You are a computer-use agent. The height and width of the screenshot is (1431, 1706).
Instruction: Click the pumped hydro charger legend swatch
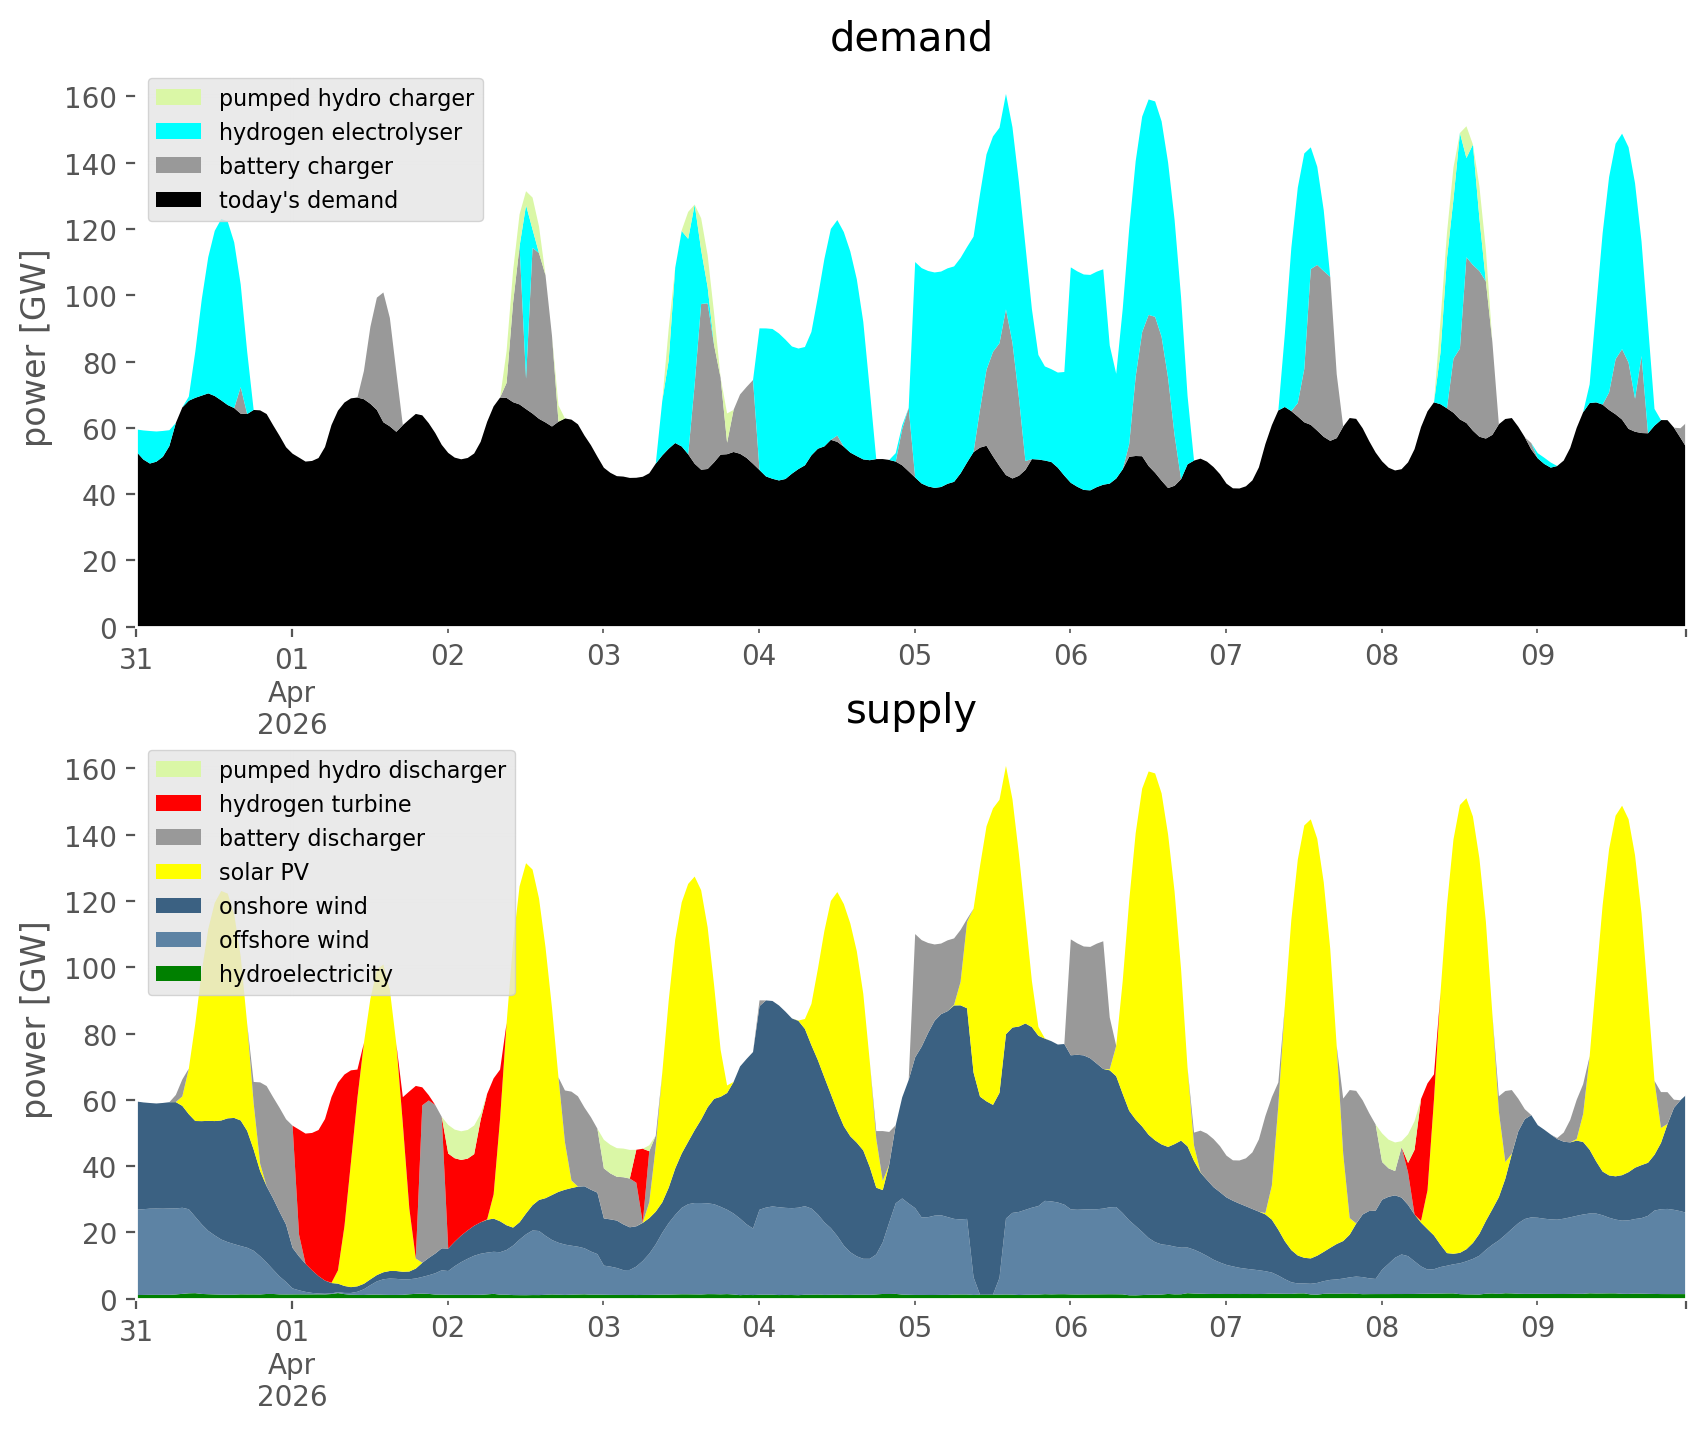coord(179,98)
